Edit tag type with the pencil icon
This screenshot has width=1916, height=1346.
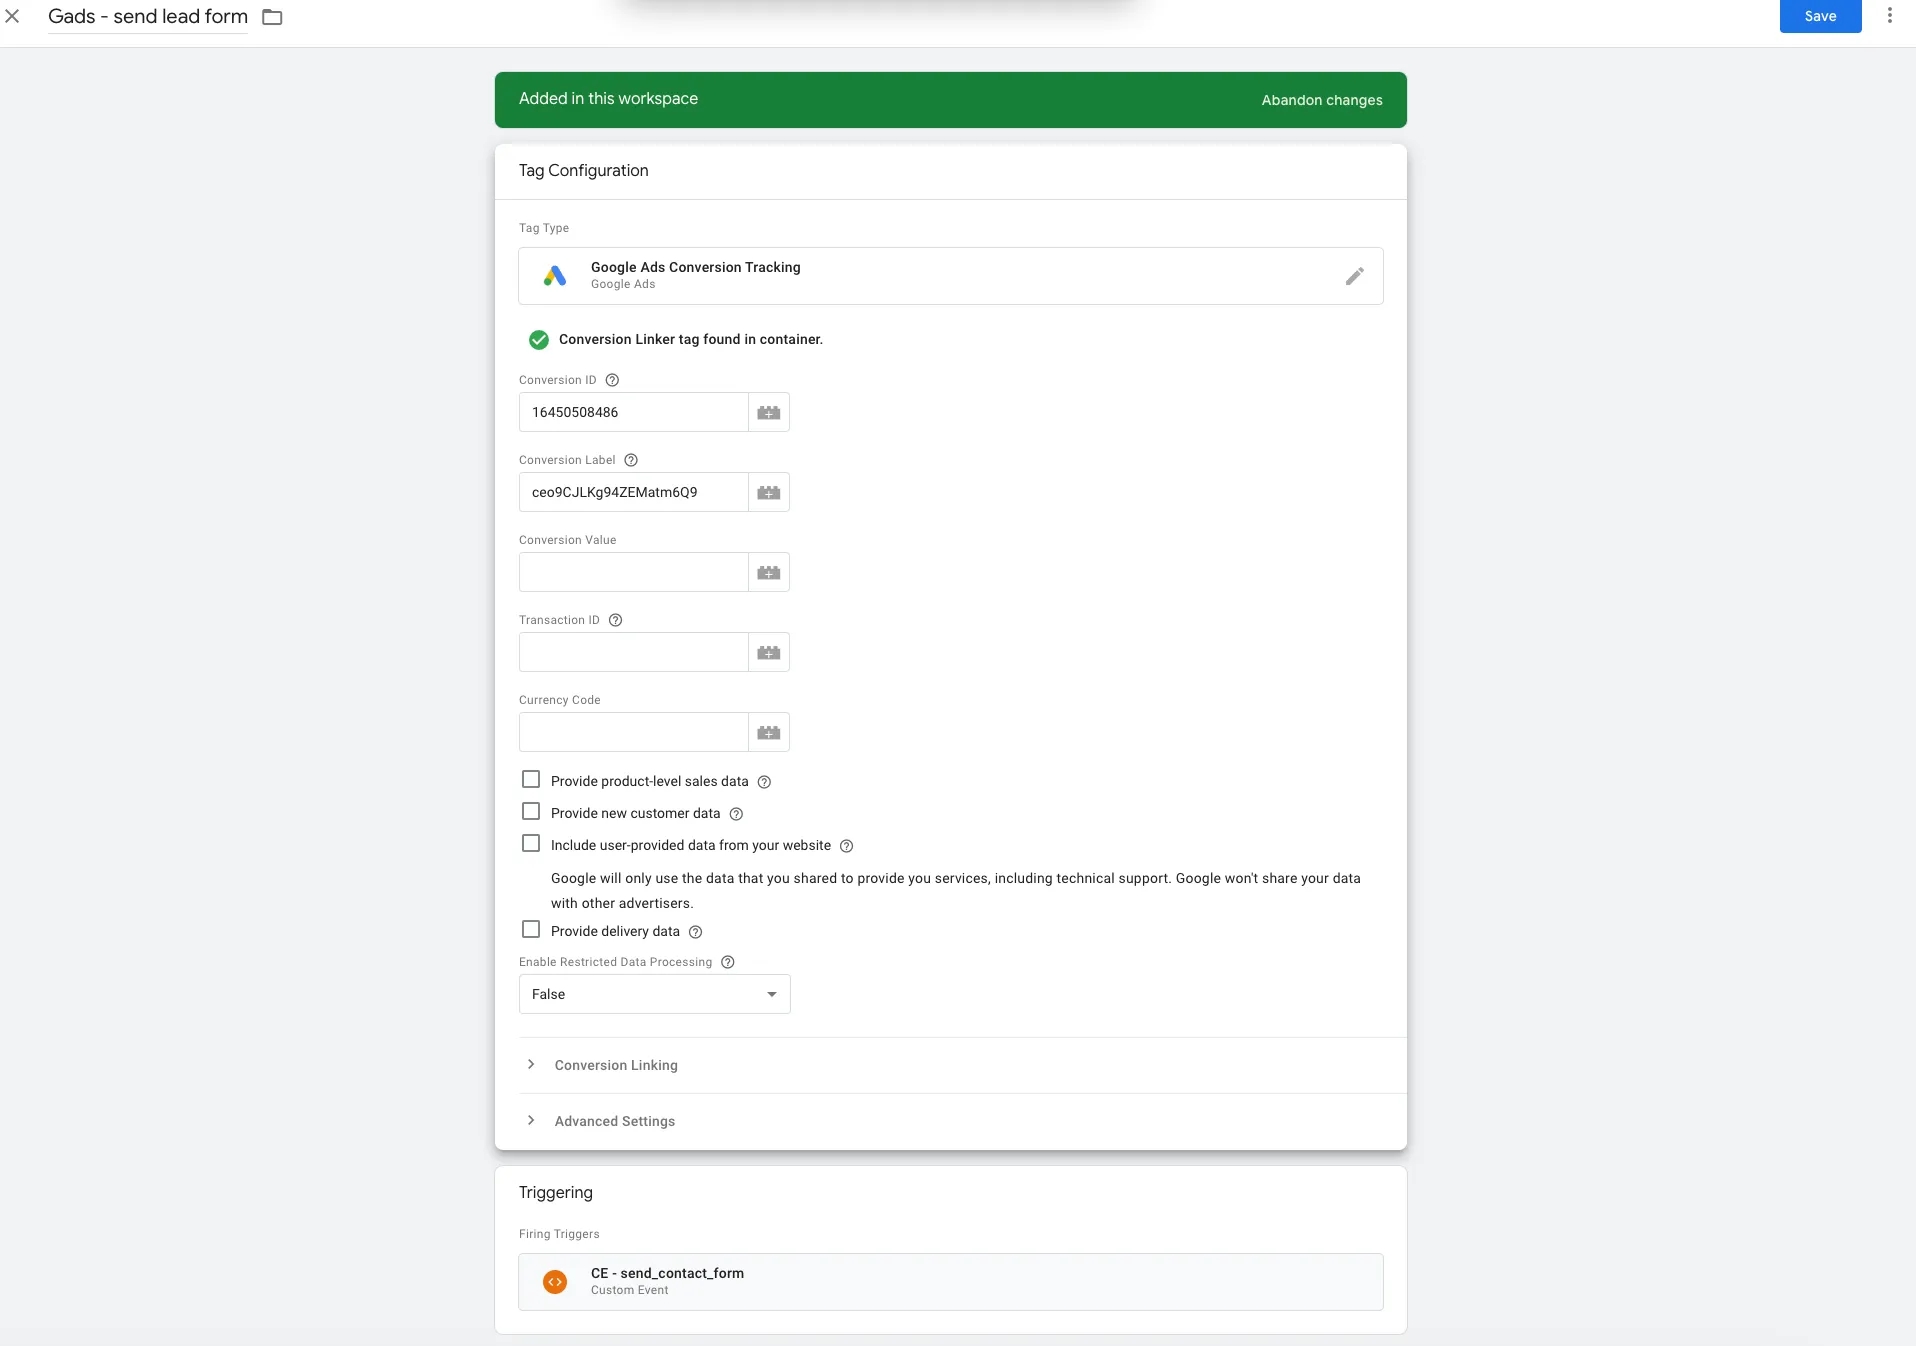(1354, 276)
